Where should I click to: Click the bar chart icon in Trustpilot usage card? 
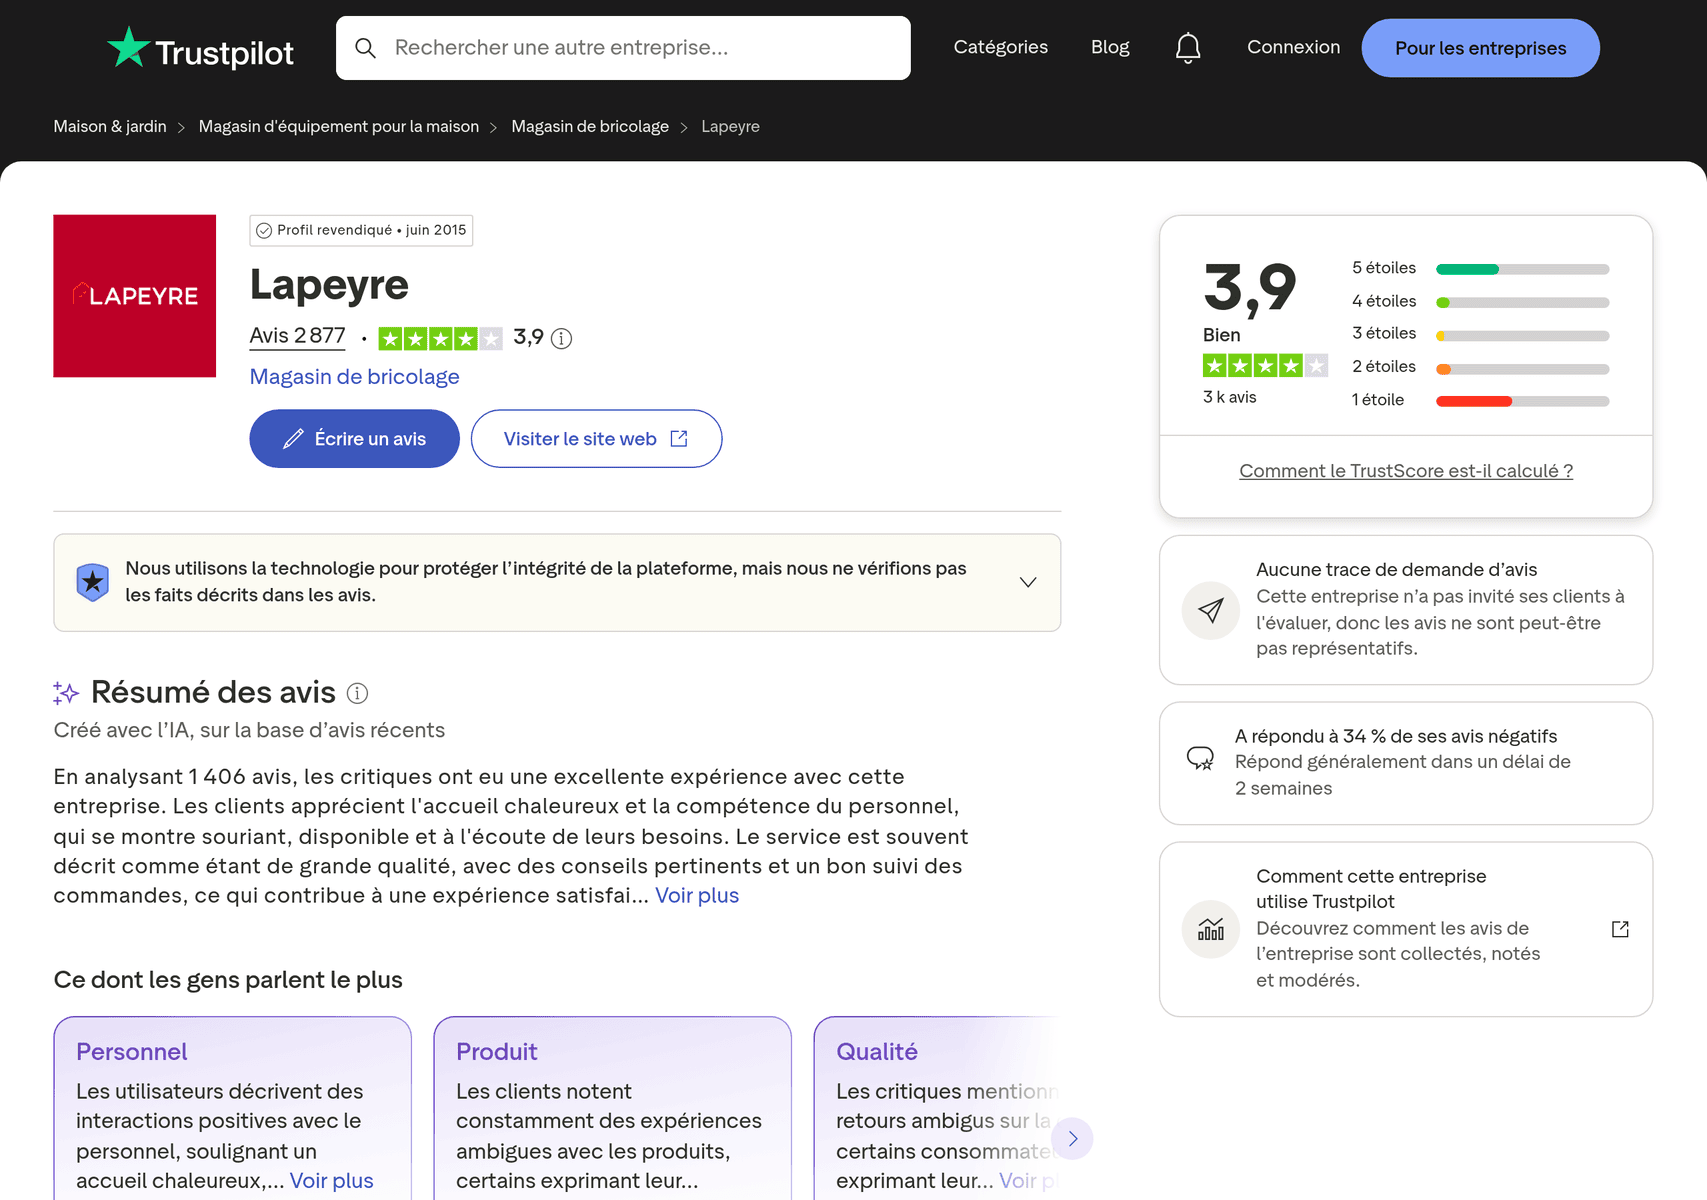(1211, 930)
